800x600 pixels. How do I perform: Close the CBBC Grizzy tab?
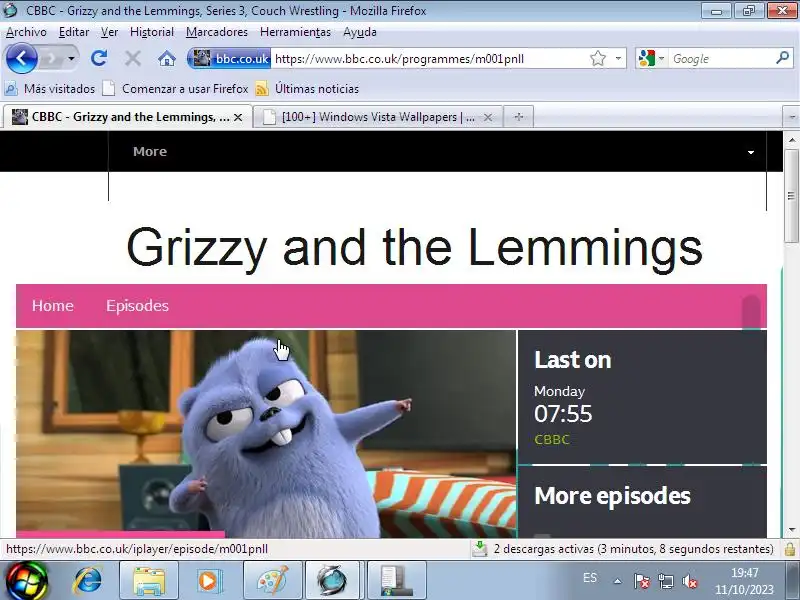[x=238, y=117]
